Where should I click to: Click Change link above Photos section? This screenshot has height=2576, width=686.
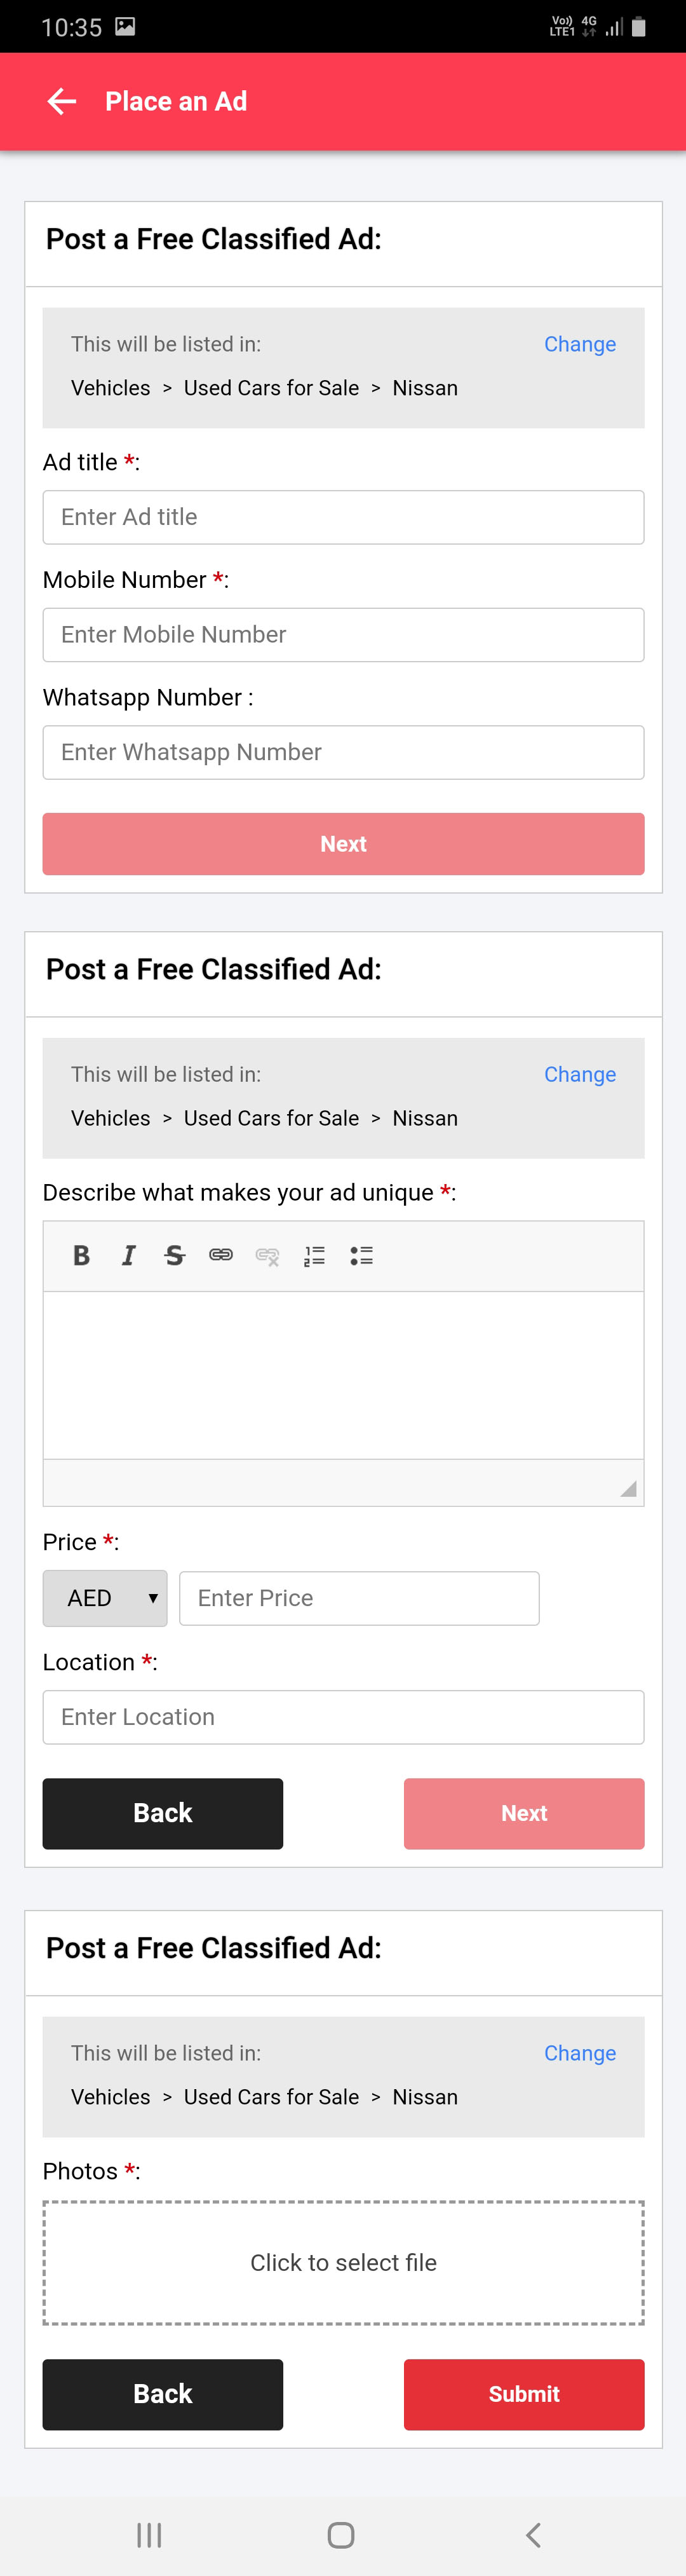point(579,2053)
